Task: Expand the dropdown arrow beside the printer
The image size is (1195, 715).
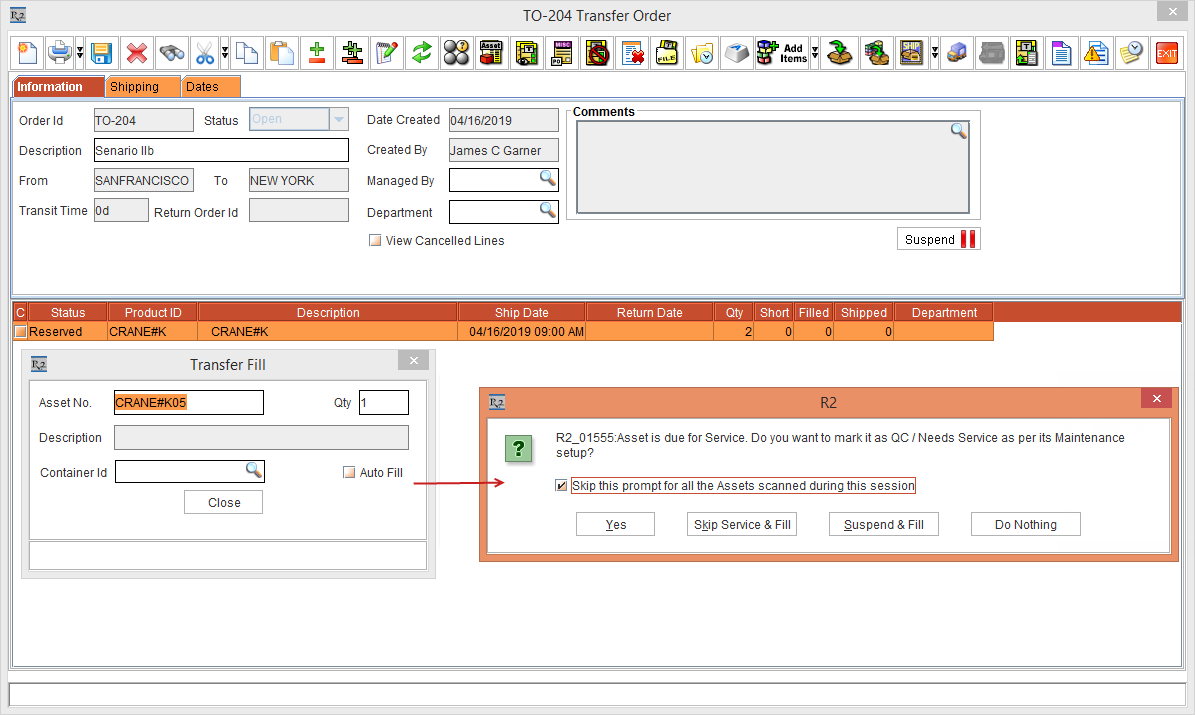Action: (x=78, y=53)
